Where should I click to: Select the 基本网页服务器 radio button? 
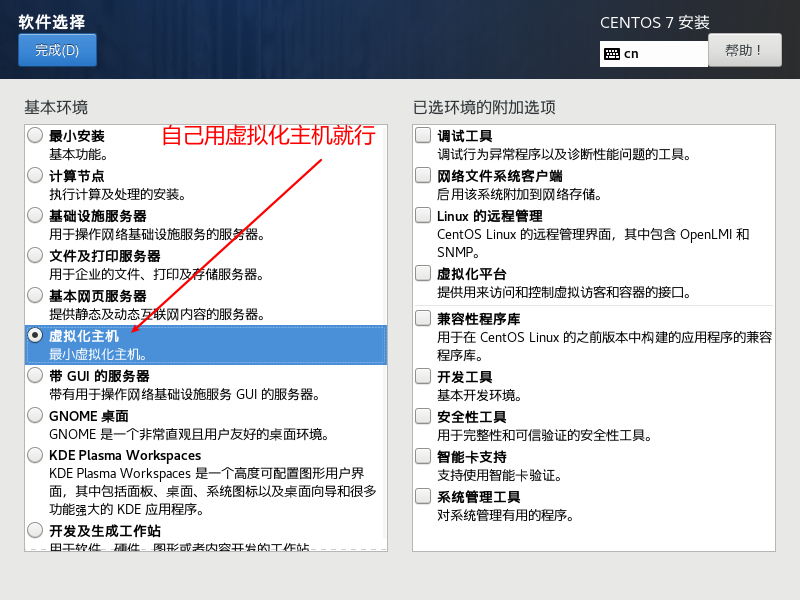pyautogui.click(x=35, y=295)
